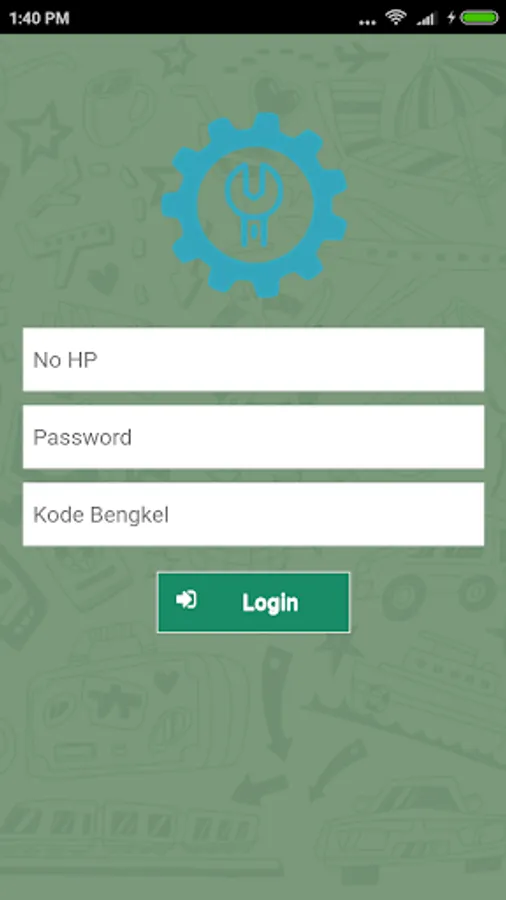Click the Login button label
Screen dimensions: 506x900
(x=270, y=603)
